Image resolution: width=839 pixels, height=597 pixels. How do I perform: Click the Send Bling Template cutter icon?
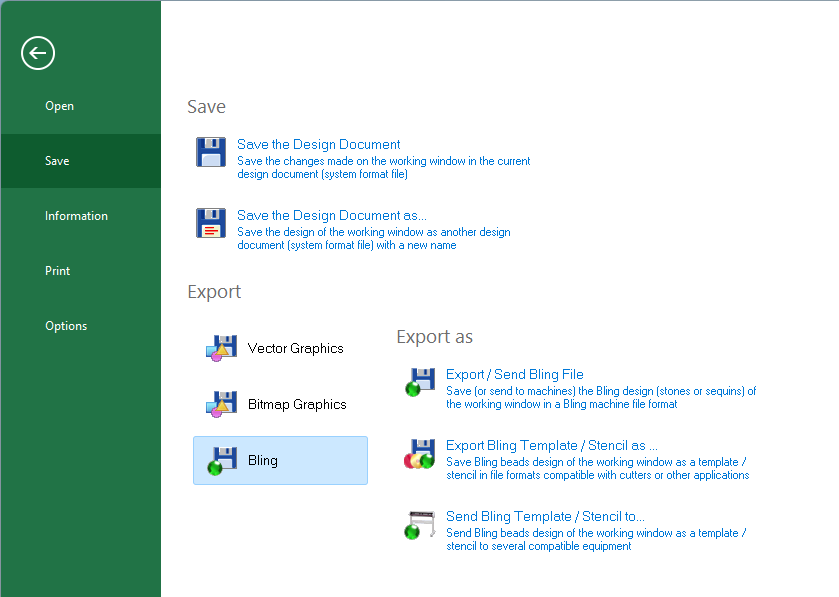(x=420, y=524)
